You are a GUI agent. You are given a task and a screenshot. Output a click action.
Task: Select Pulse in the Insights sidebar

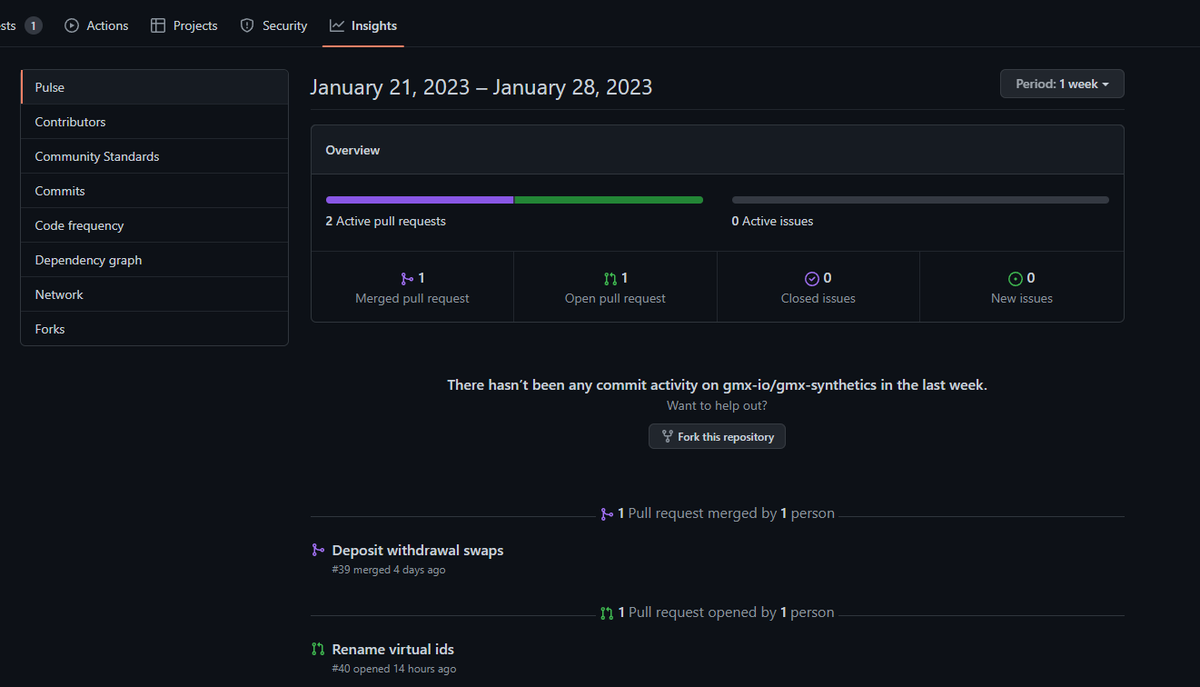tap(49, 87)
